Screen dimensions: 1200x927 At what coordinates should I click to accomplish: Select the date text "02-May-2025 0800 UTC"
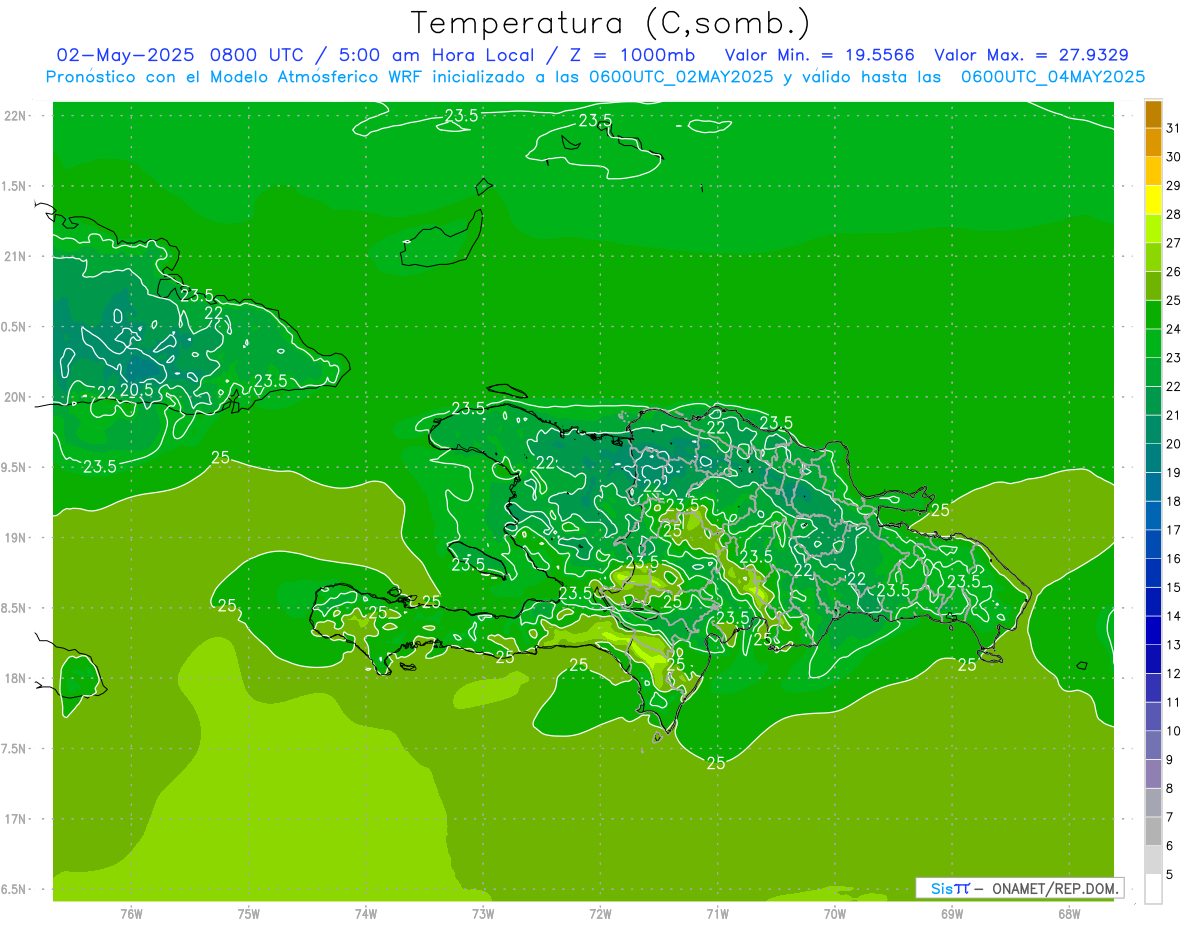pyautogui.click(x=180, y=55)
